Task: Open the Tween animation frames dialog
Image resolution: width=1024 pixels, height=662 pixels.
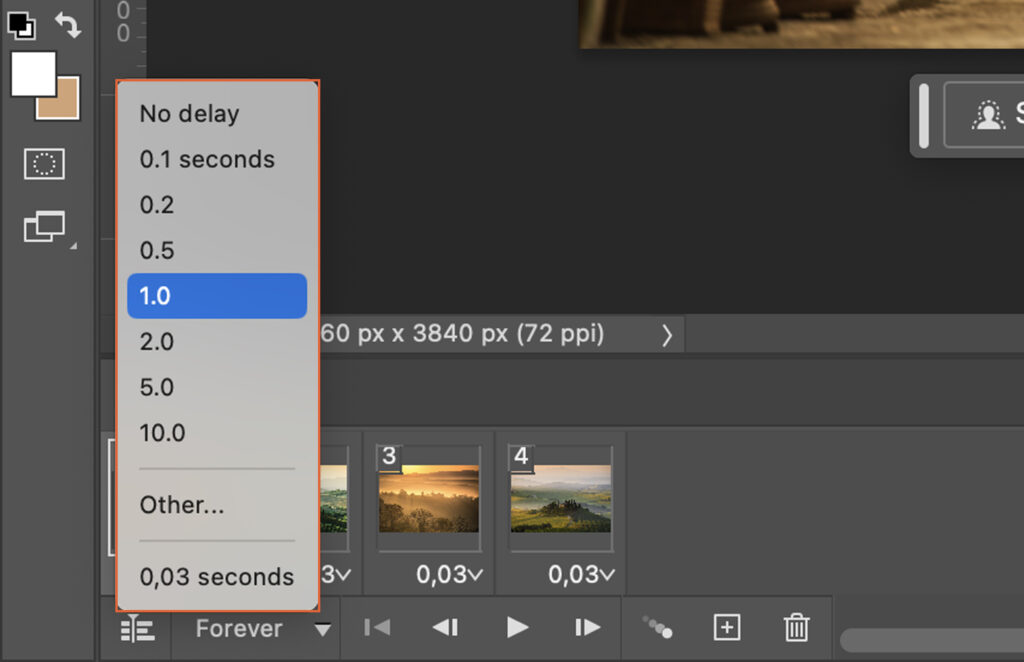Action: 657,628
